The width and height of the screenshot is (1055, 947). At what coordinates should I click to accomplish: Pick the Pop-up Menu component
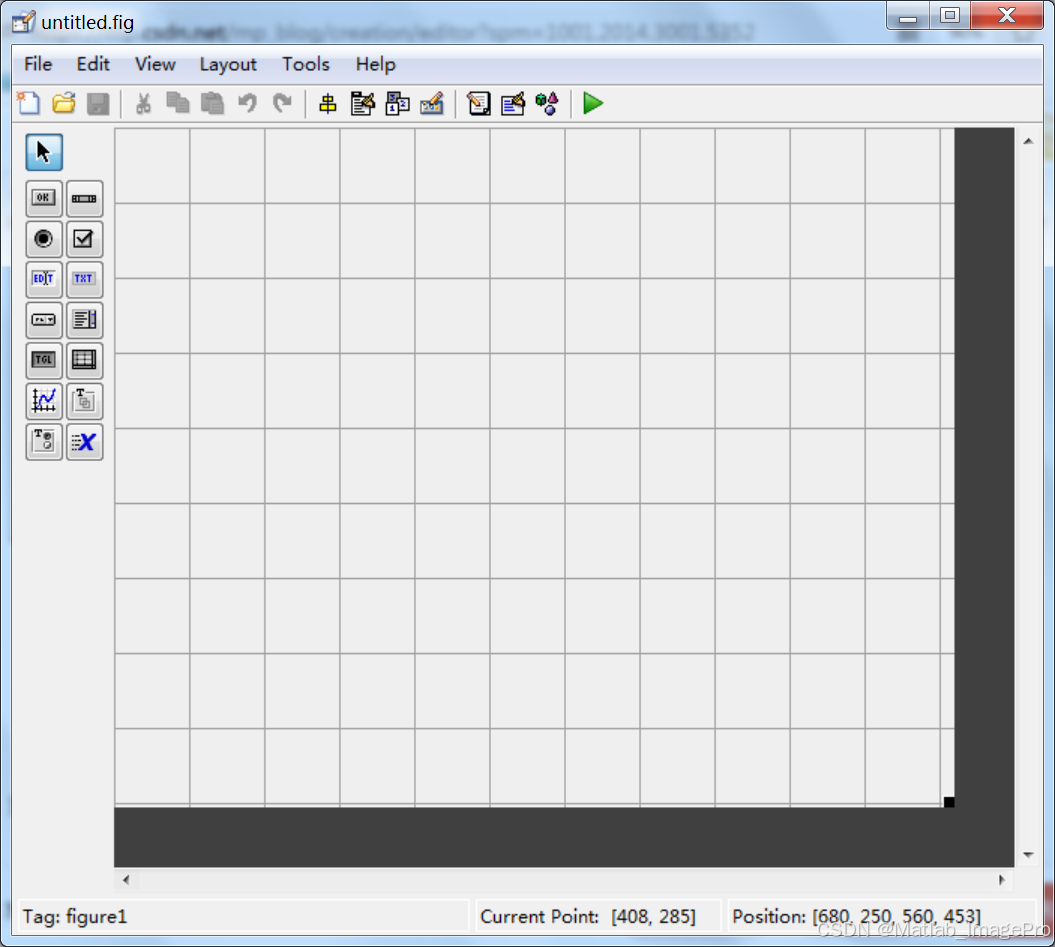pyautogui.click(x=44, y=320)
